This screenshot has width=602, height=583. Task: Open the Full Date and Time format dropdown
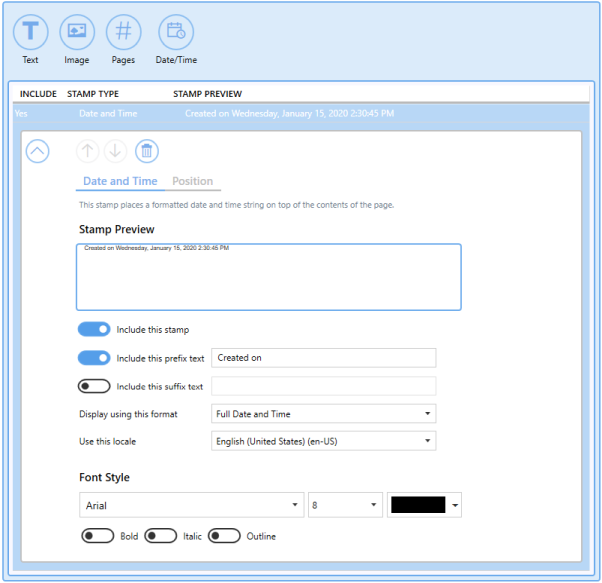point(324,414)
